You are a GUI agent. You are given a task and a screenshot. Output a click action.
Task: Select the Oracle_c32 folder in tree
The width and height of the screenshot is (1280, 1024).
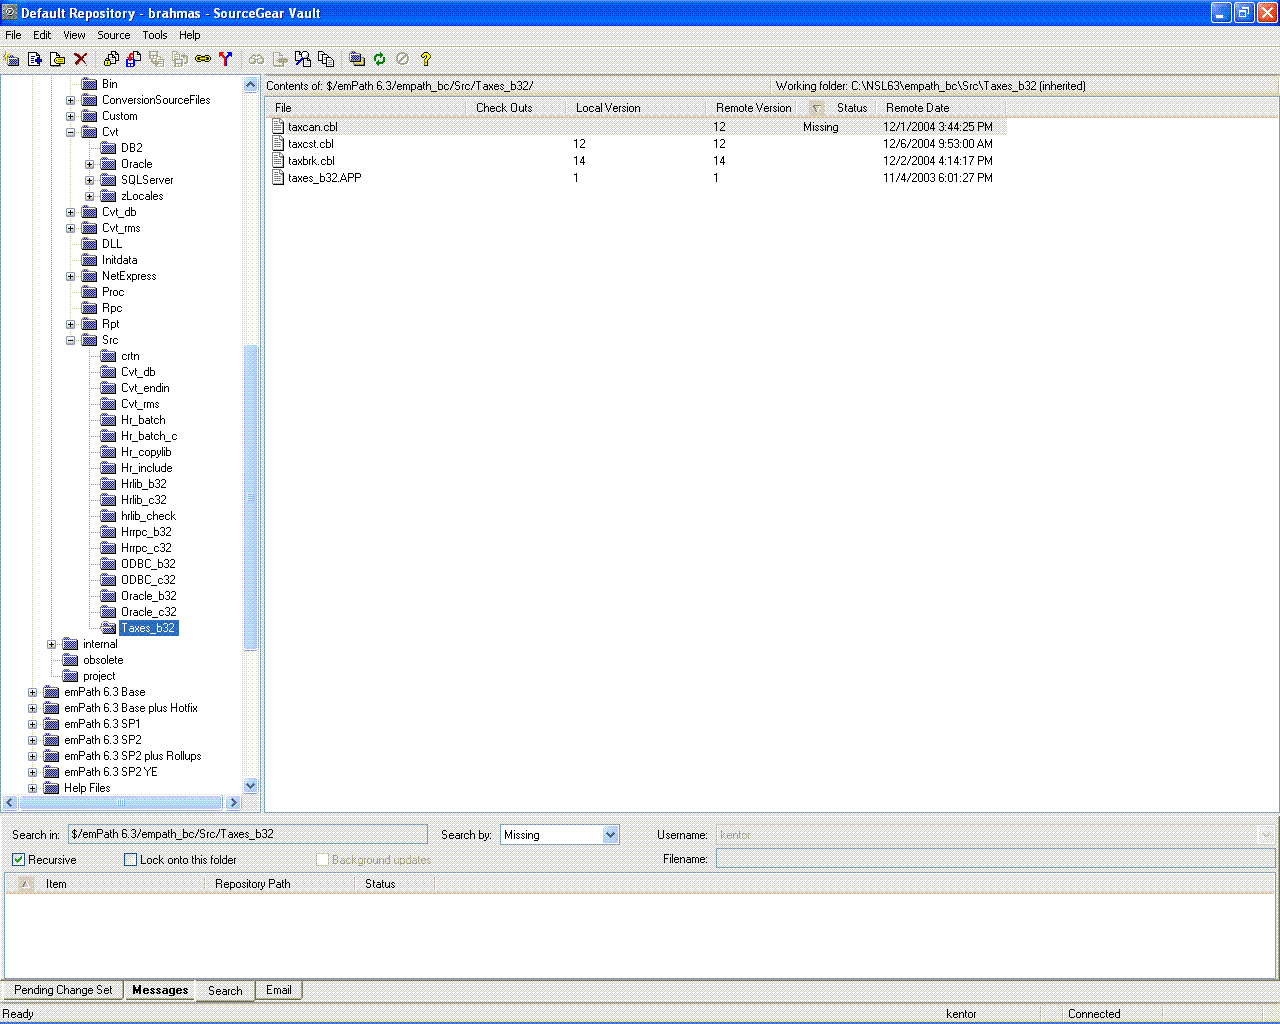coord(148,612)
